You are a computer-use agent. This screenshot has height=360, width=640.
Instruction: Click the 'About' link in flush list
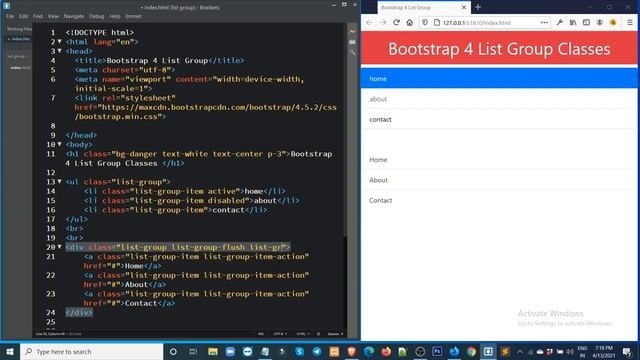tap(499, 180)
